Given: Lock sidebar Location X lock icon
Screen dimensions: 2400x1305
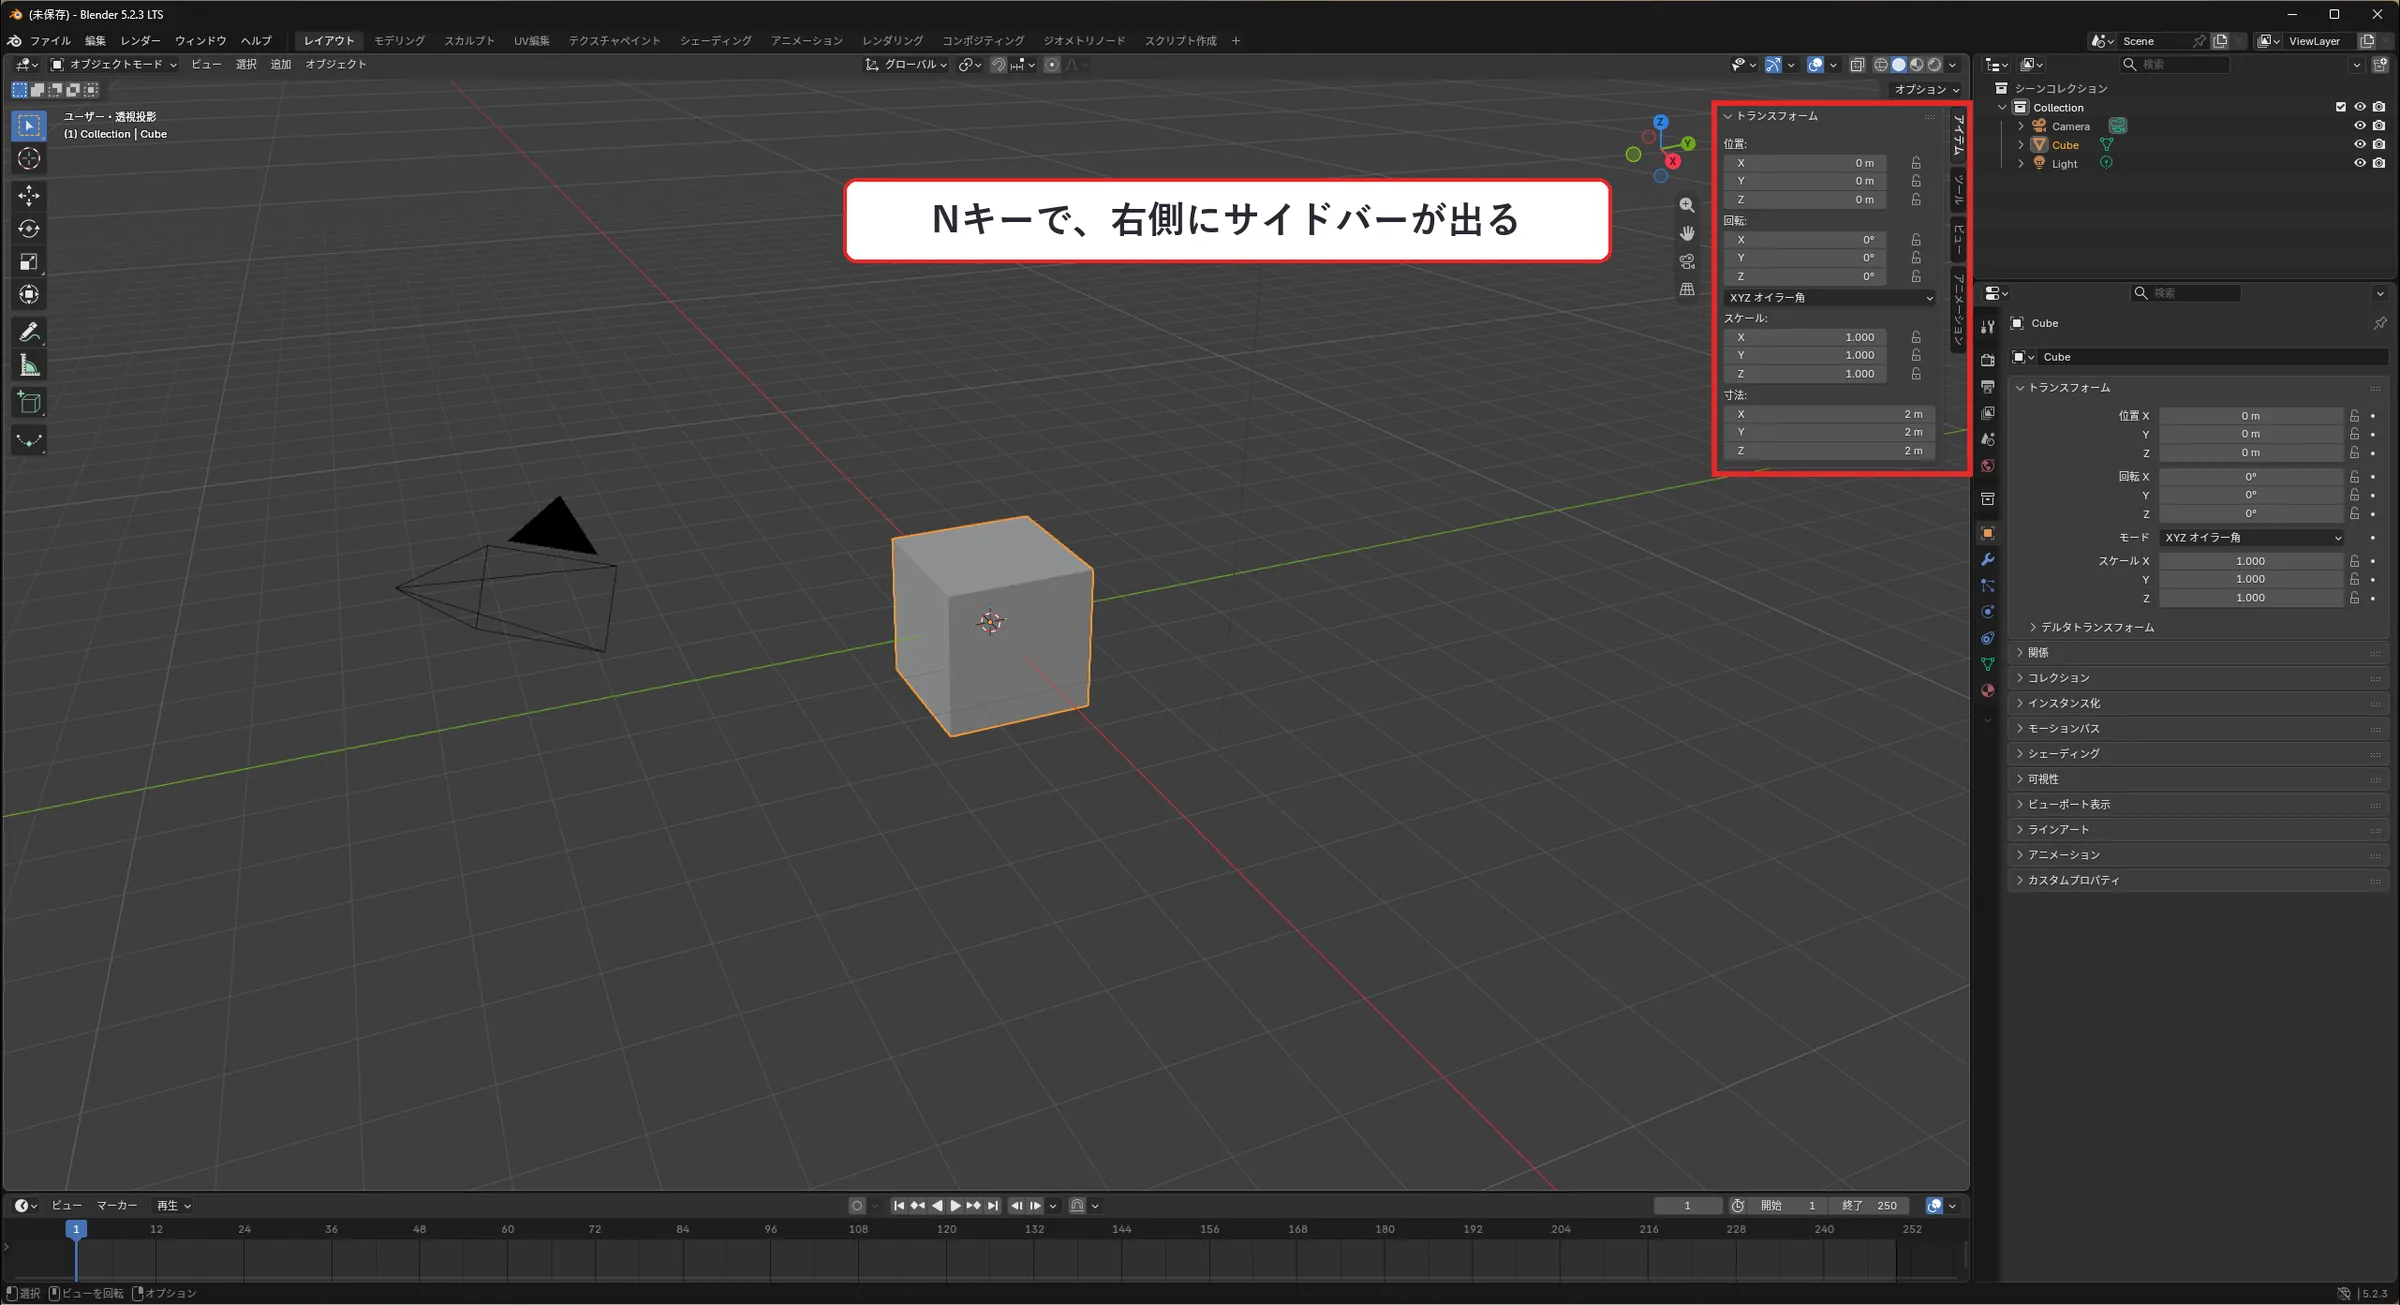Looking at the screenshot, I should pyautogui.click(x=1916, y=163).
